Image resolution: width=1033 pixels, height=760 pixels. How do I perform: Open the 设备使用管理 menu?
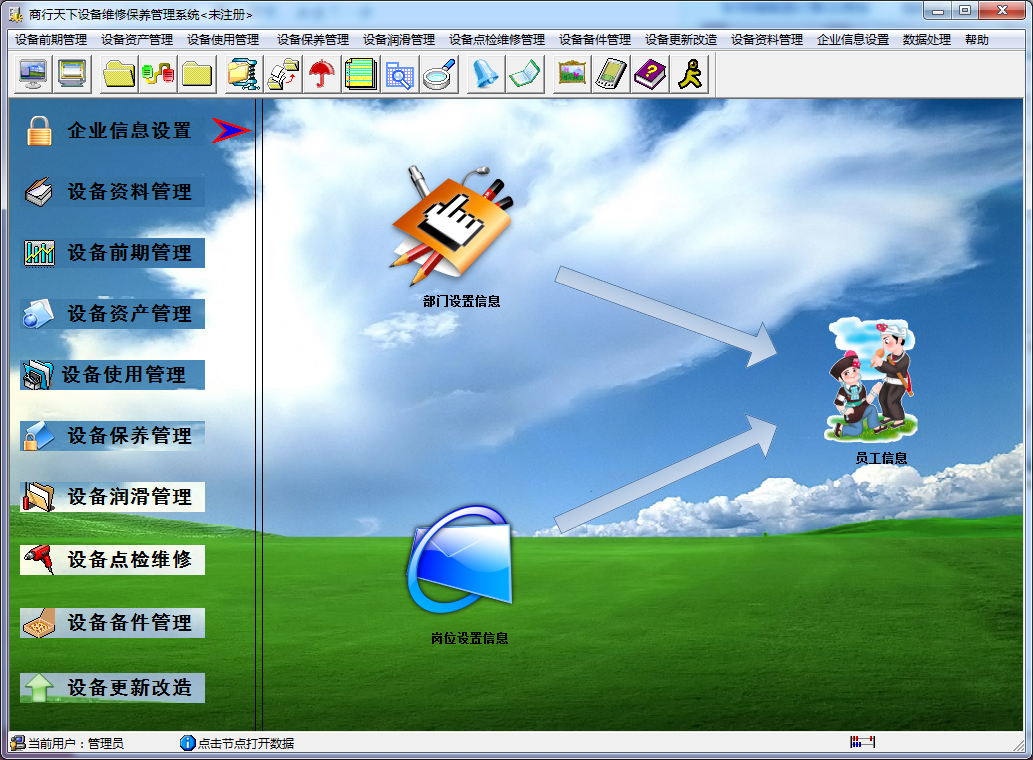223,40
